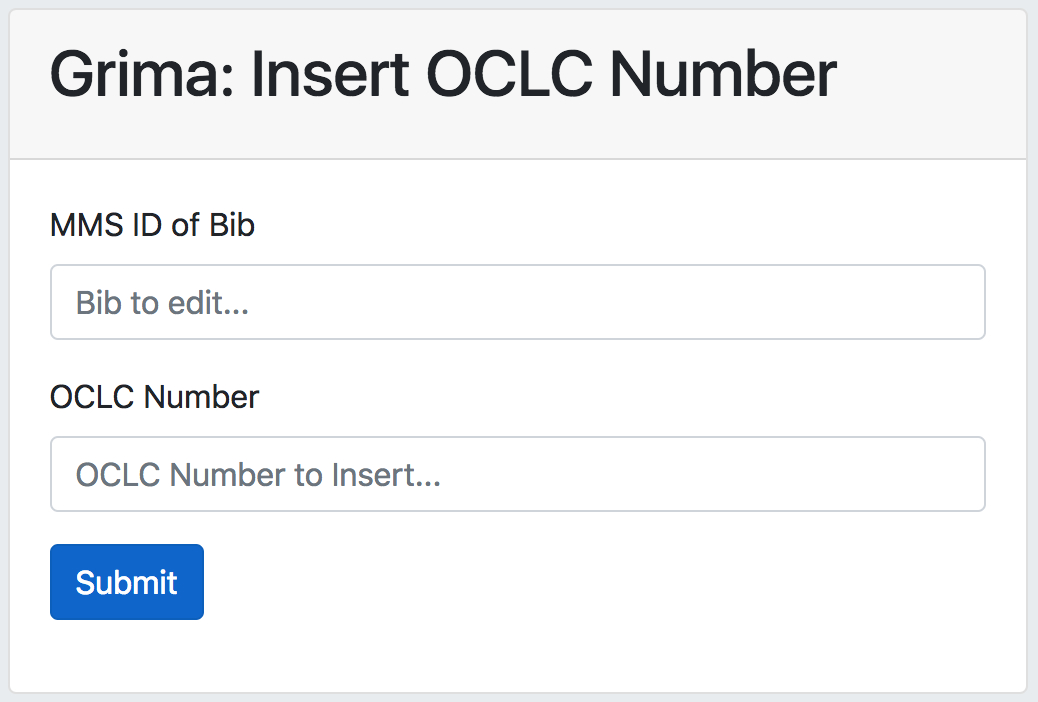Click the "MMS ID of Bib" label
The height and width of the screenshot is (702, 1038).
click(x=152, y=225)
